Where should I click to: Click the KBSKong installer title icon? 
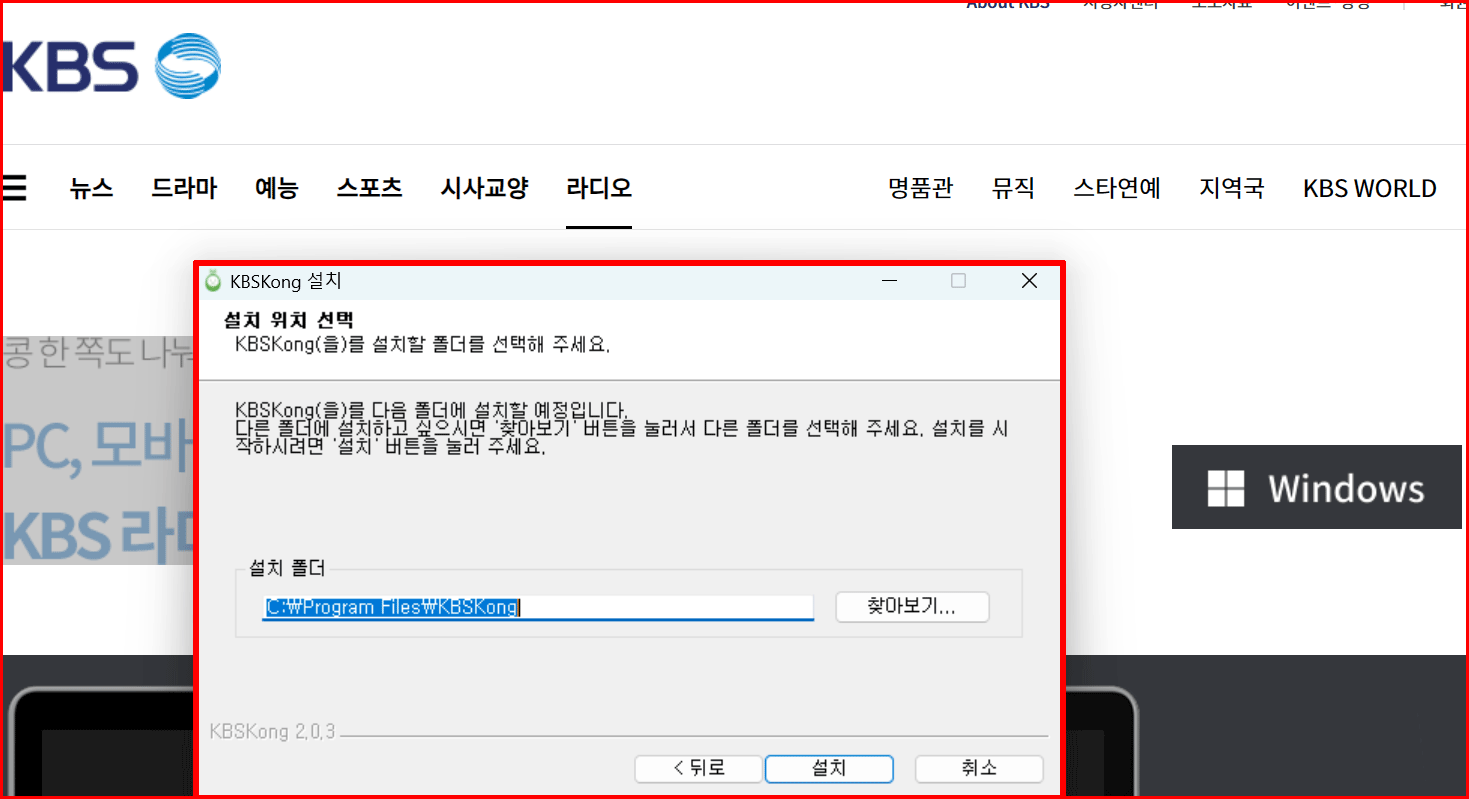click(x=213, y=282)
